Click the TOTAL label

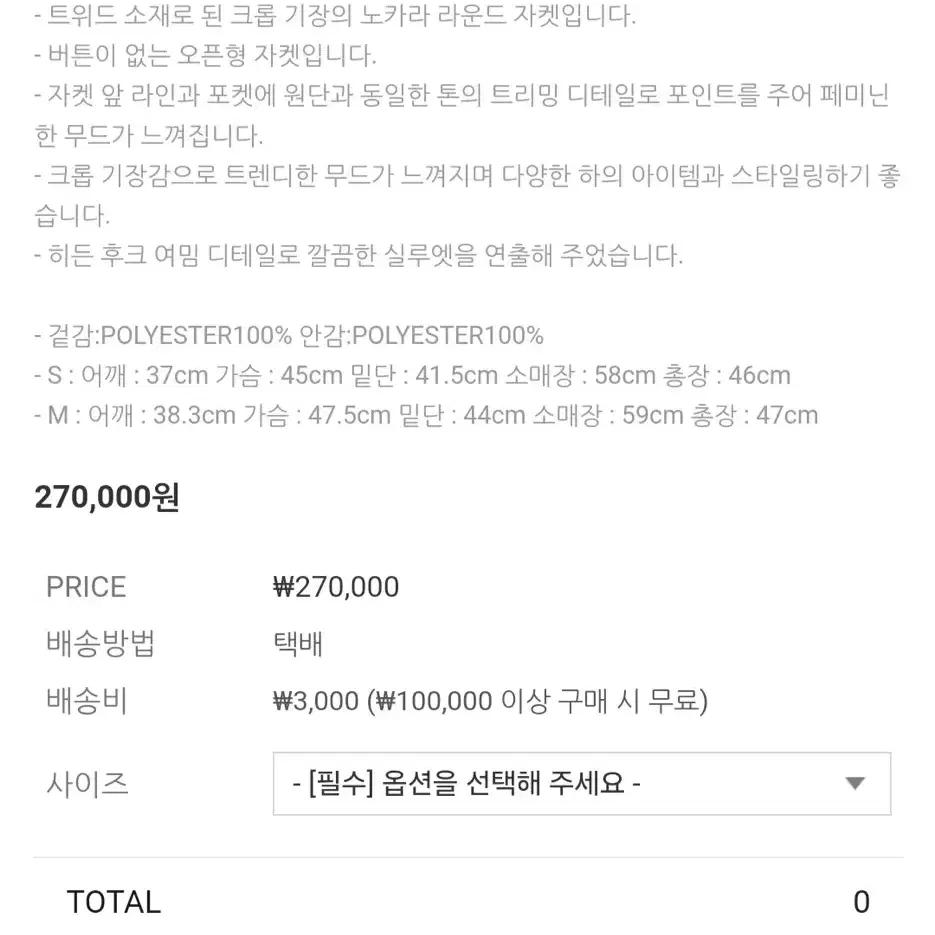coord(114,901)
